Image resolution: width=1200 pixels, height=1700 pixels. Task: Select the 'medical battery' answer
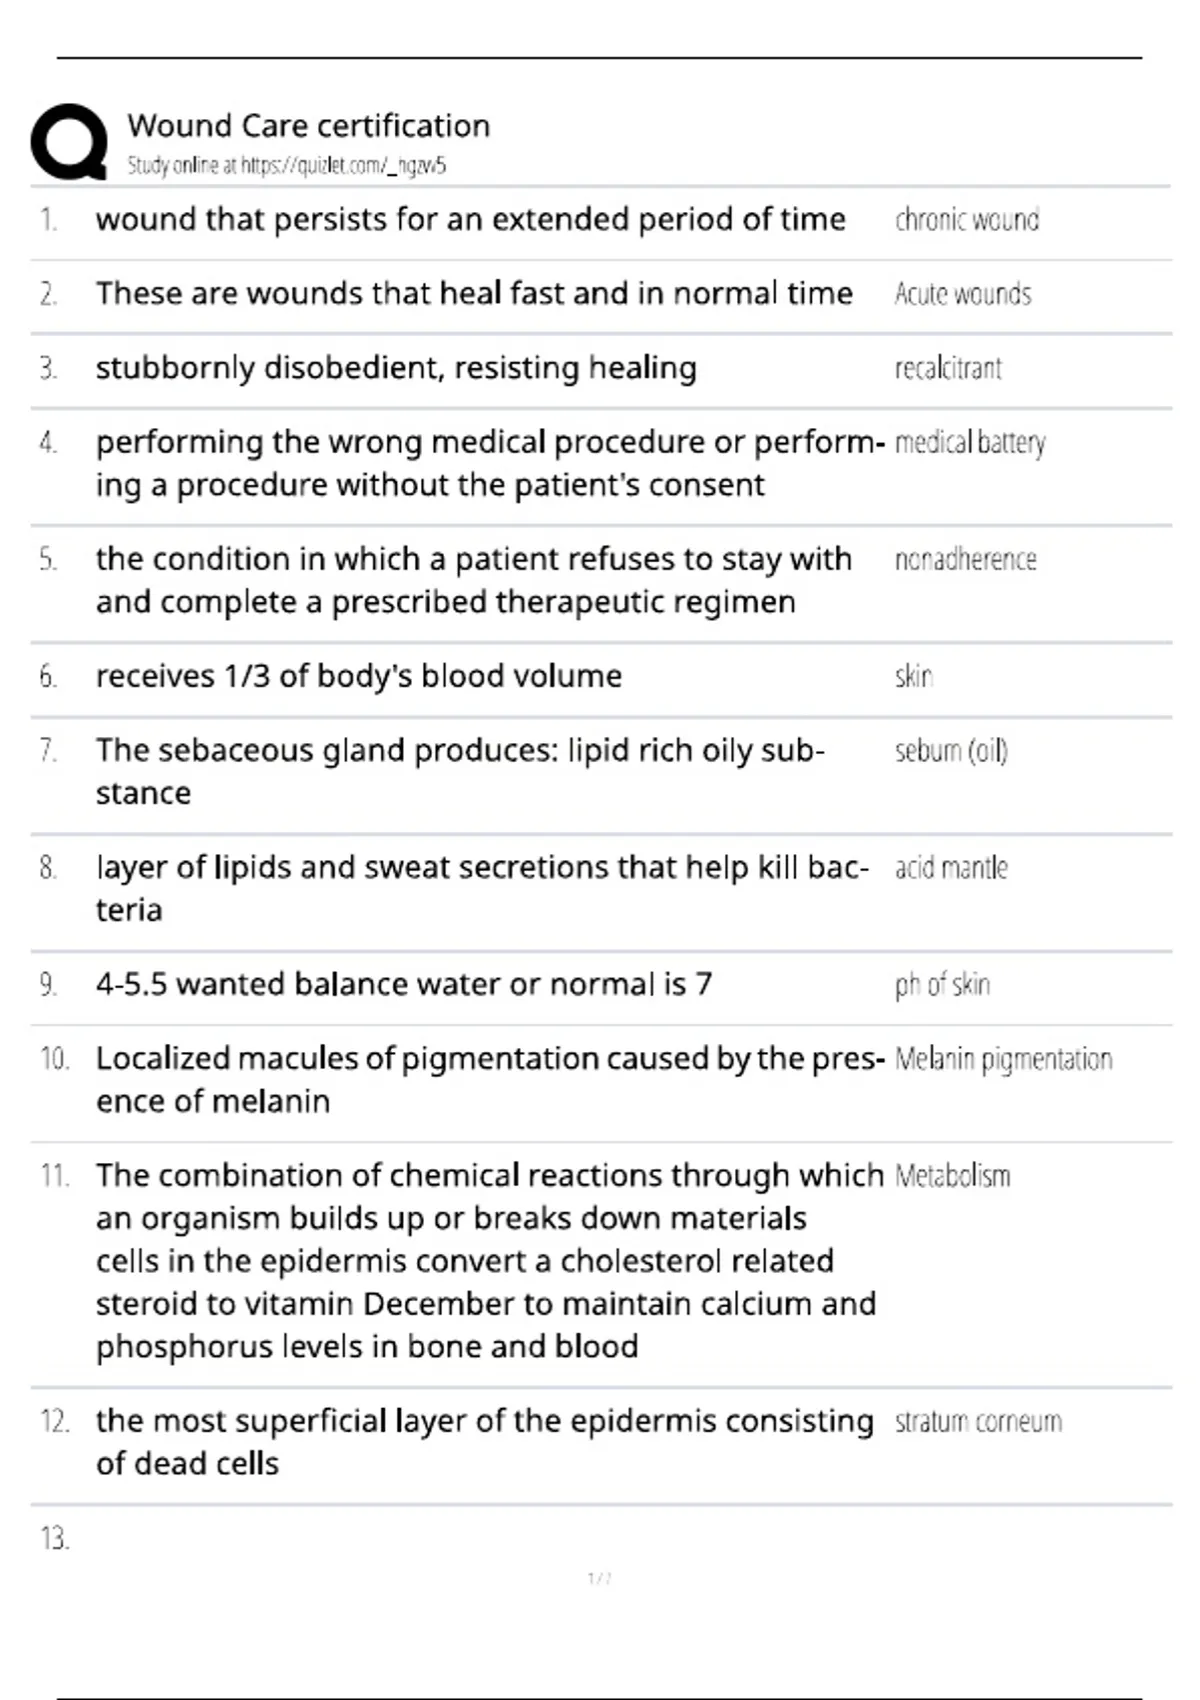click(x=970, y=443)
